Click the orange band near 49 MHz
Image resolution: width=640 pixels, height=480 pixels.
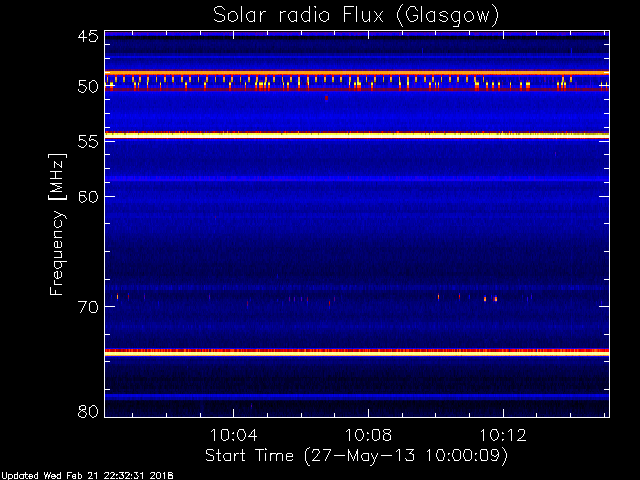coord(357,73)
